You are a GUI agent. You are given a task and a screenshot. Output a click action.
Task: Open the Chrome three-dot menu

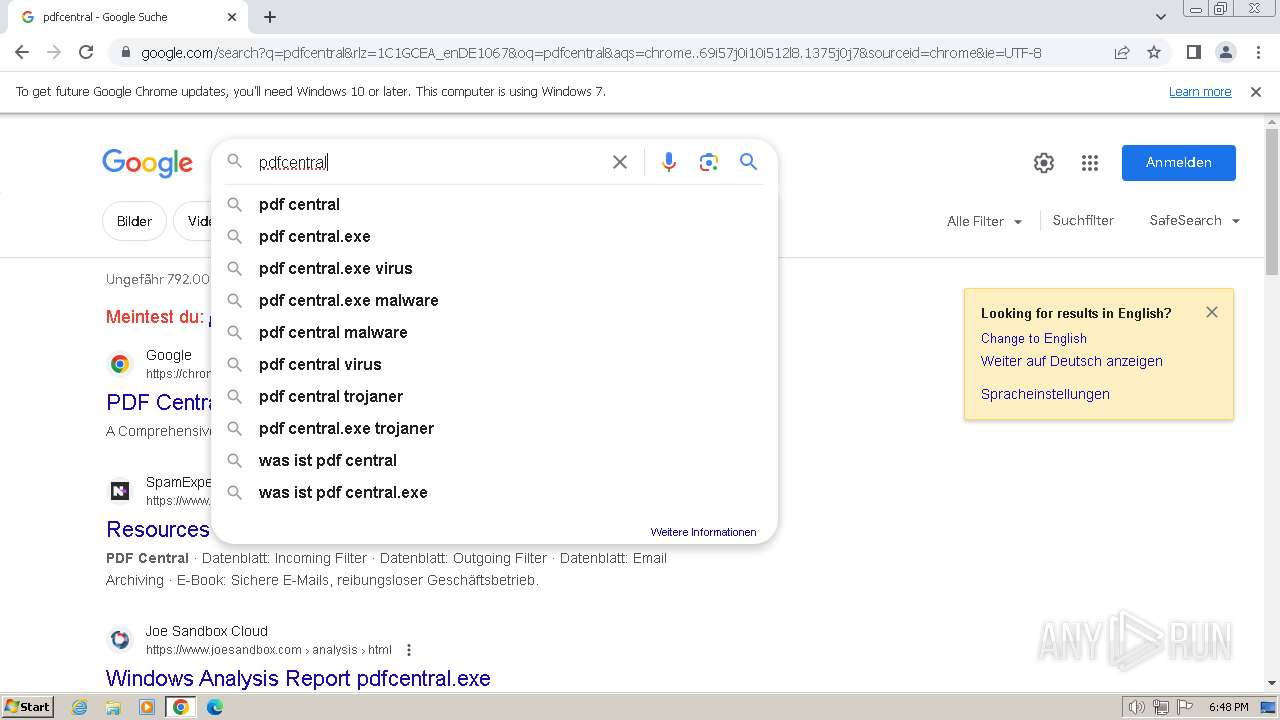[1259, 52]
